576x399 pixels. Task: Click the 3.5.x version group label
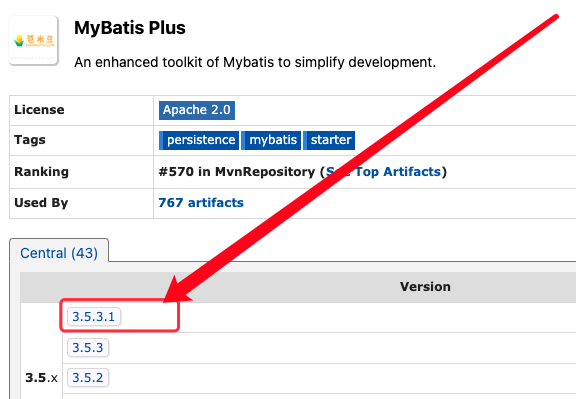pos(42,378)
